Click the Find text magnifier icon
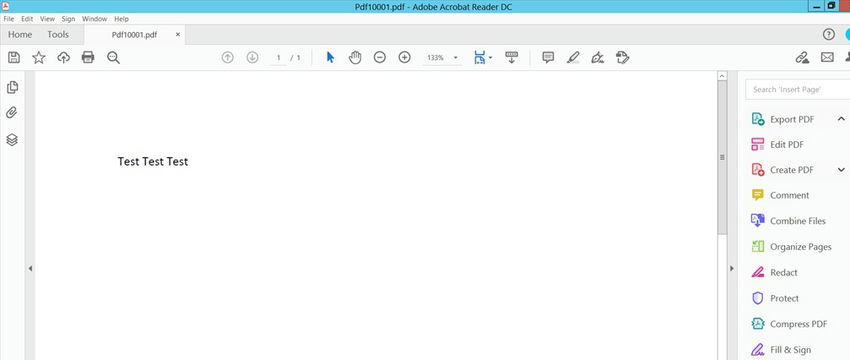The width and height of the screenshot is (850, 360). click(113, 57)
